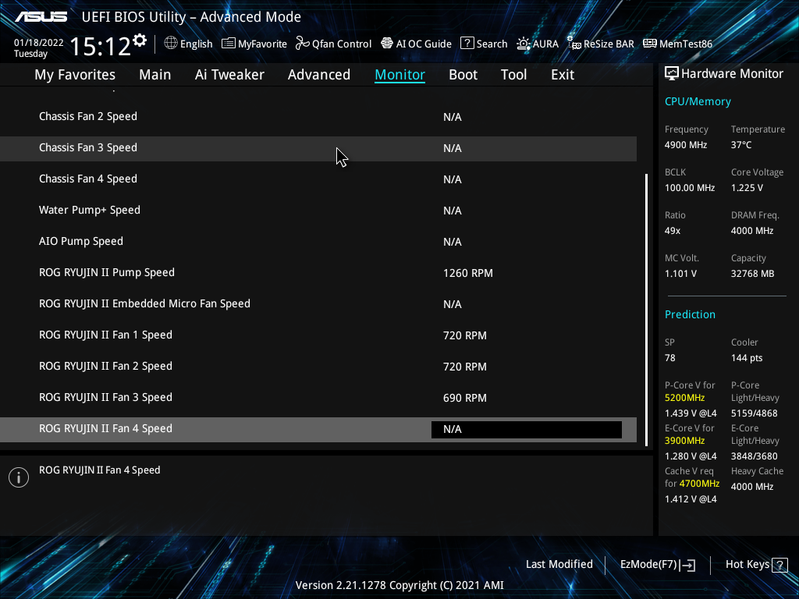This screenshot has width=799, height=599.
Task: Select ROG RYUJIN II Pump Speed row
Action: pyautogui.click(x=318, y=273)
